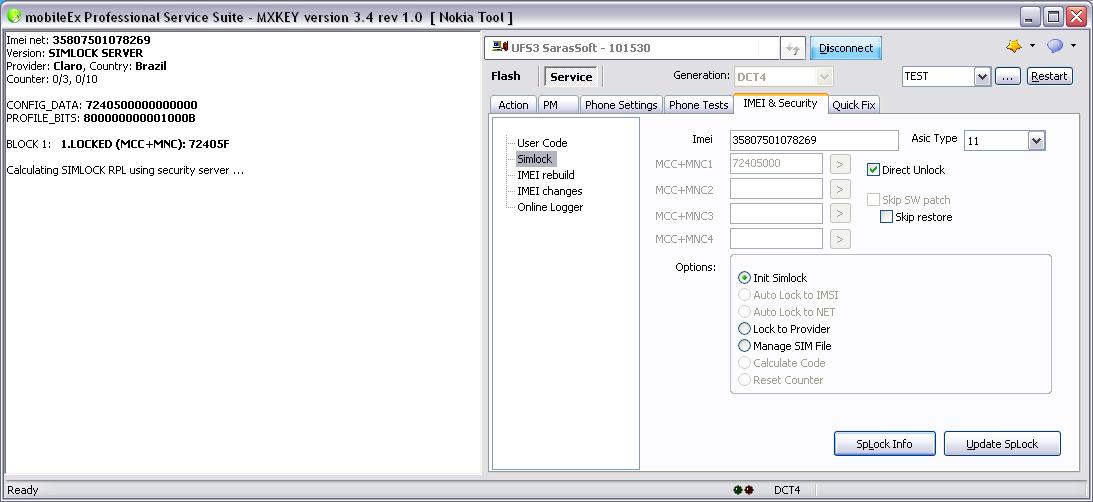
Task: Open the Generation DCT4 dropdown
Action: click(825, 77)
